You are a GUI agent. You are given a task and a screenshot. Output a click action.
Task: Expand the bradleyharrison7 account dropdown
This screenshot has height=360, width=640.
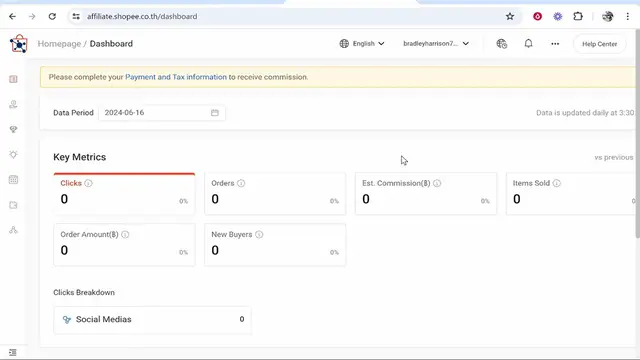(436, 44)
